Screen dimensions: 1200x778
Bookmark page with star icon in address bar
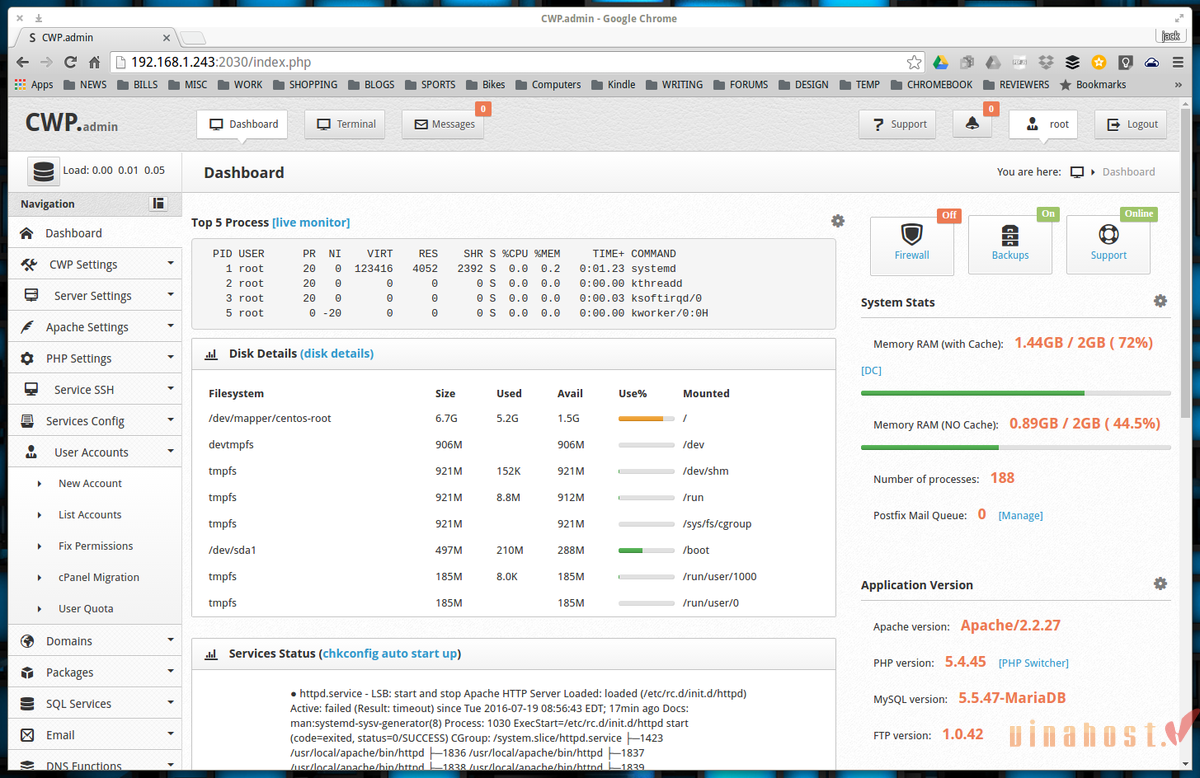(913, 61)
